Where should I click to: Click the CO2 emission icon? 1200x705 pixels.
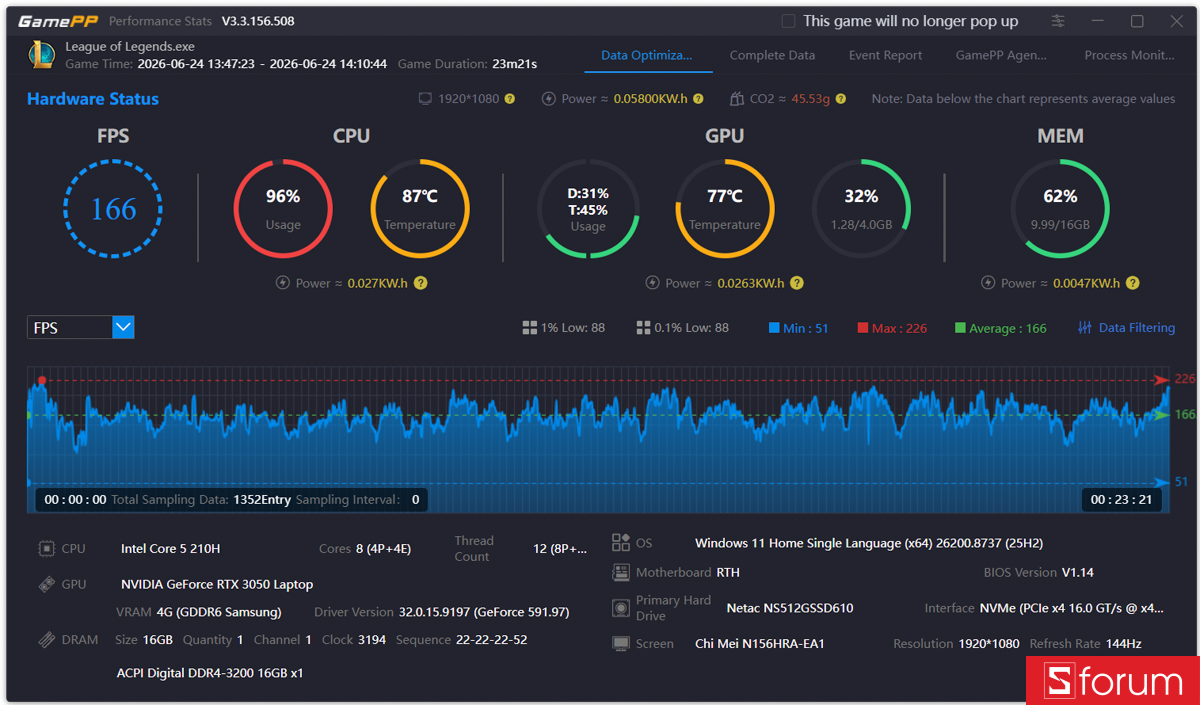pyautogui.click(x=737, y=99)
